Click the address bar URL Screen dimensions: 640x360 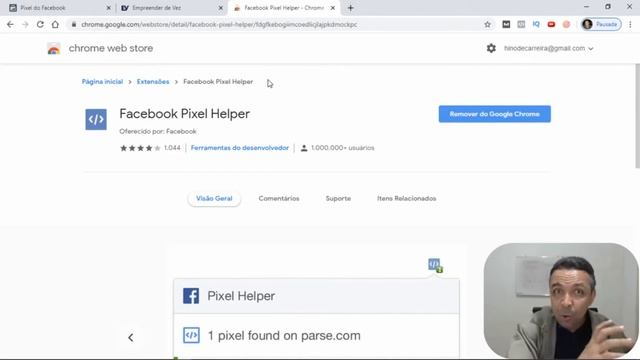219,24
